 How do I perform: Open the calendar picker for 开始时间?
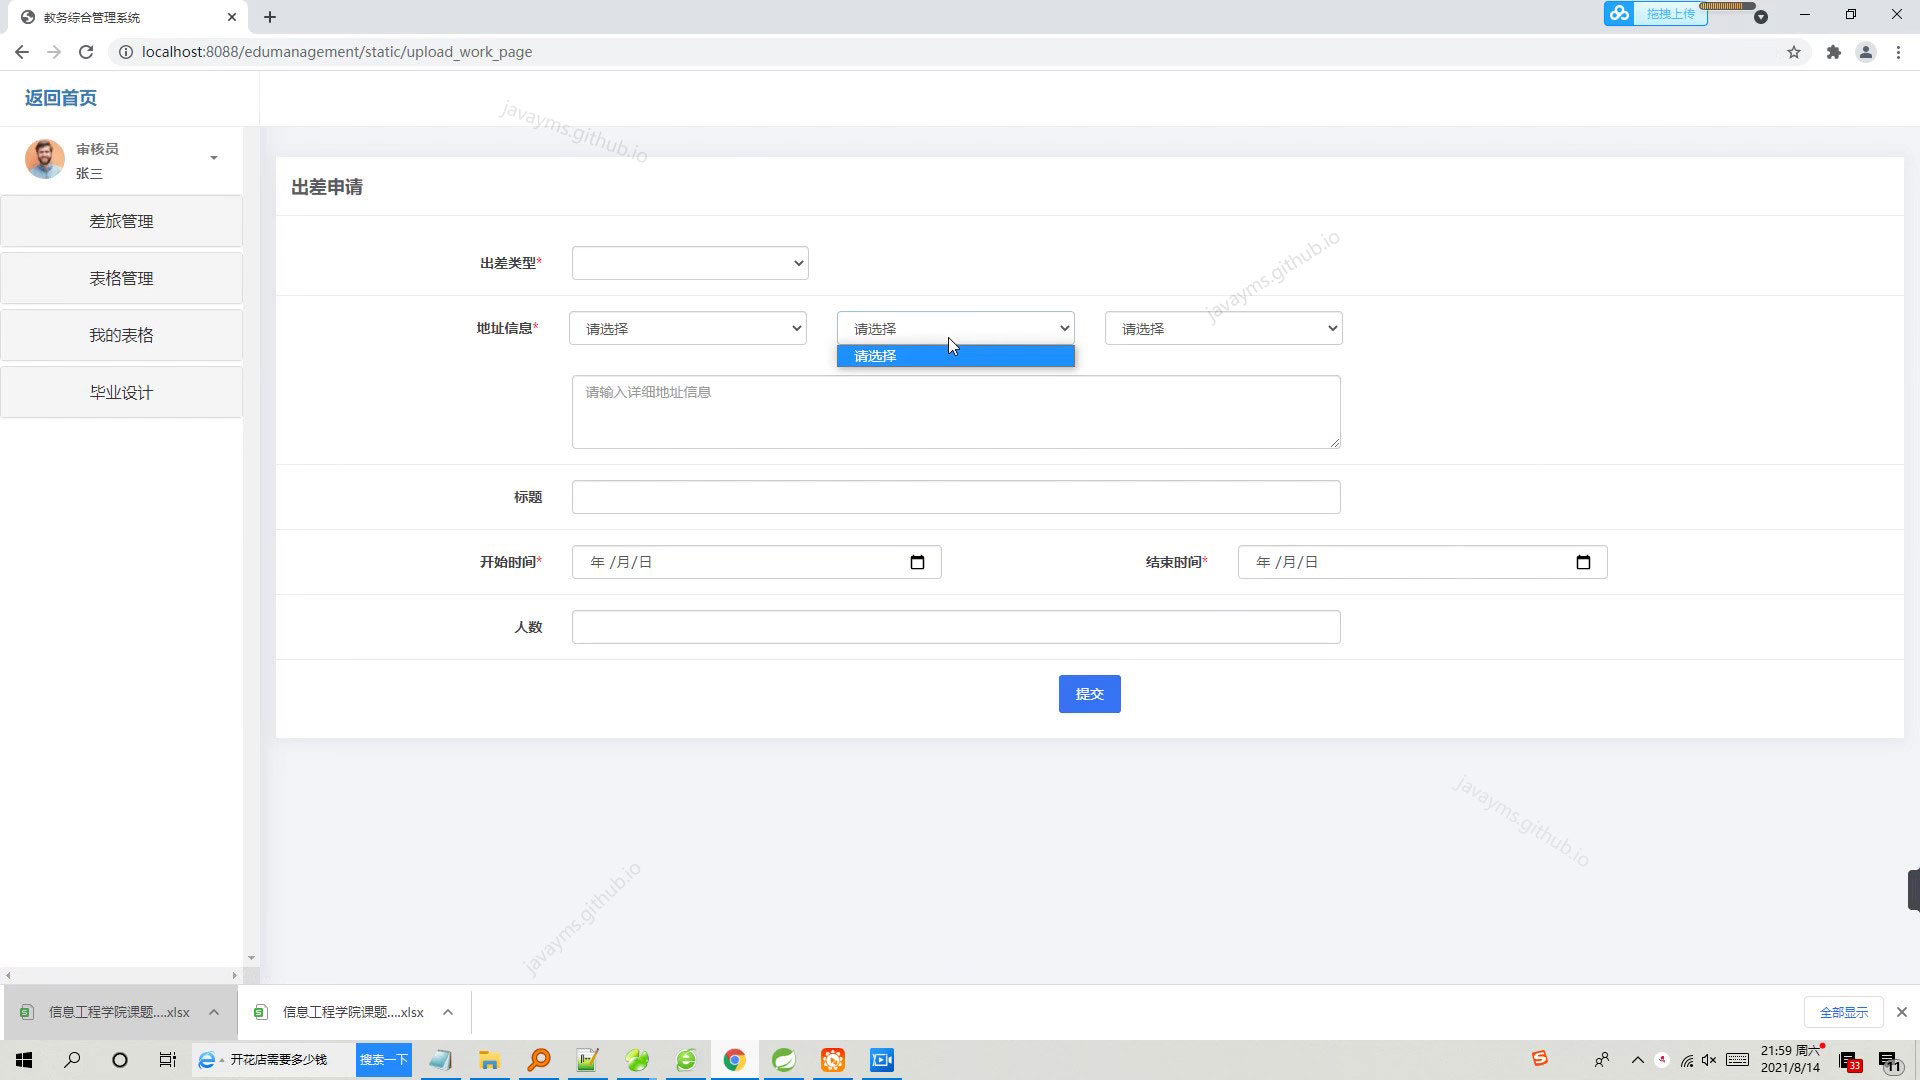point(917,561)
